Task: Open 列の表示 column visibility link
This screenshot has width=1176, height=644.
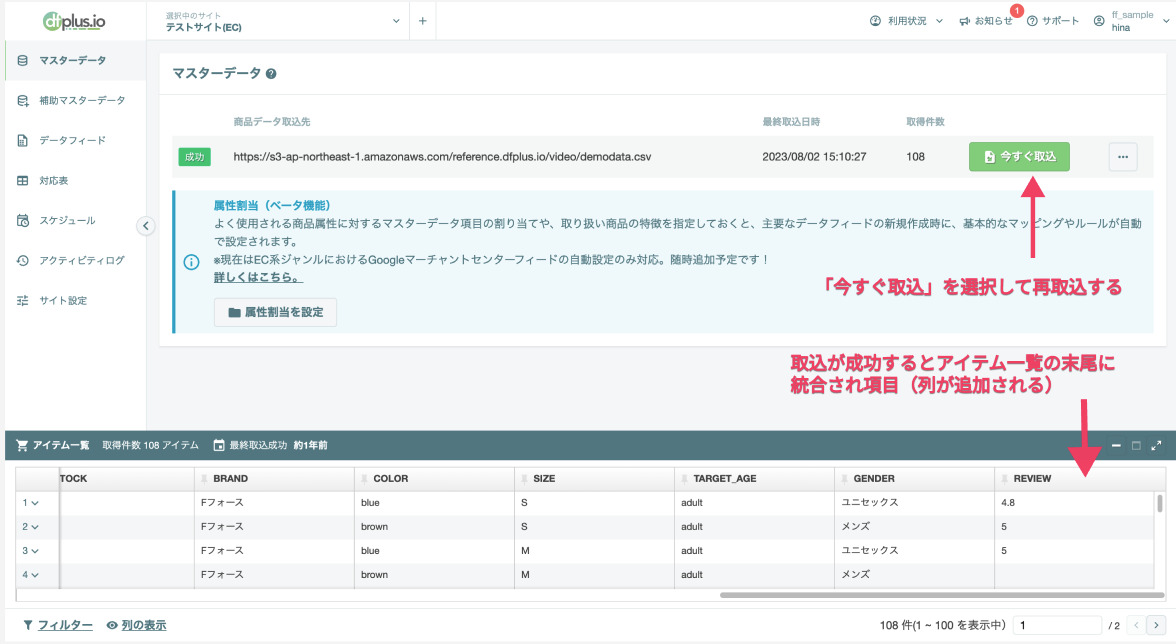Action: pyautogui.click(x=144, y=625)
